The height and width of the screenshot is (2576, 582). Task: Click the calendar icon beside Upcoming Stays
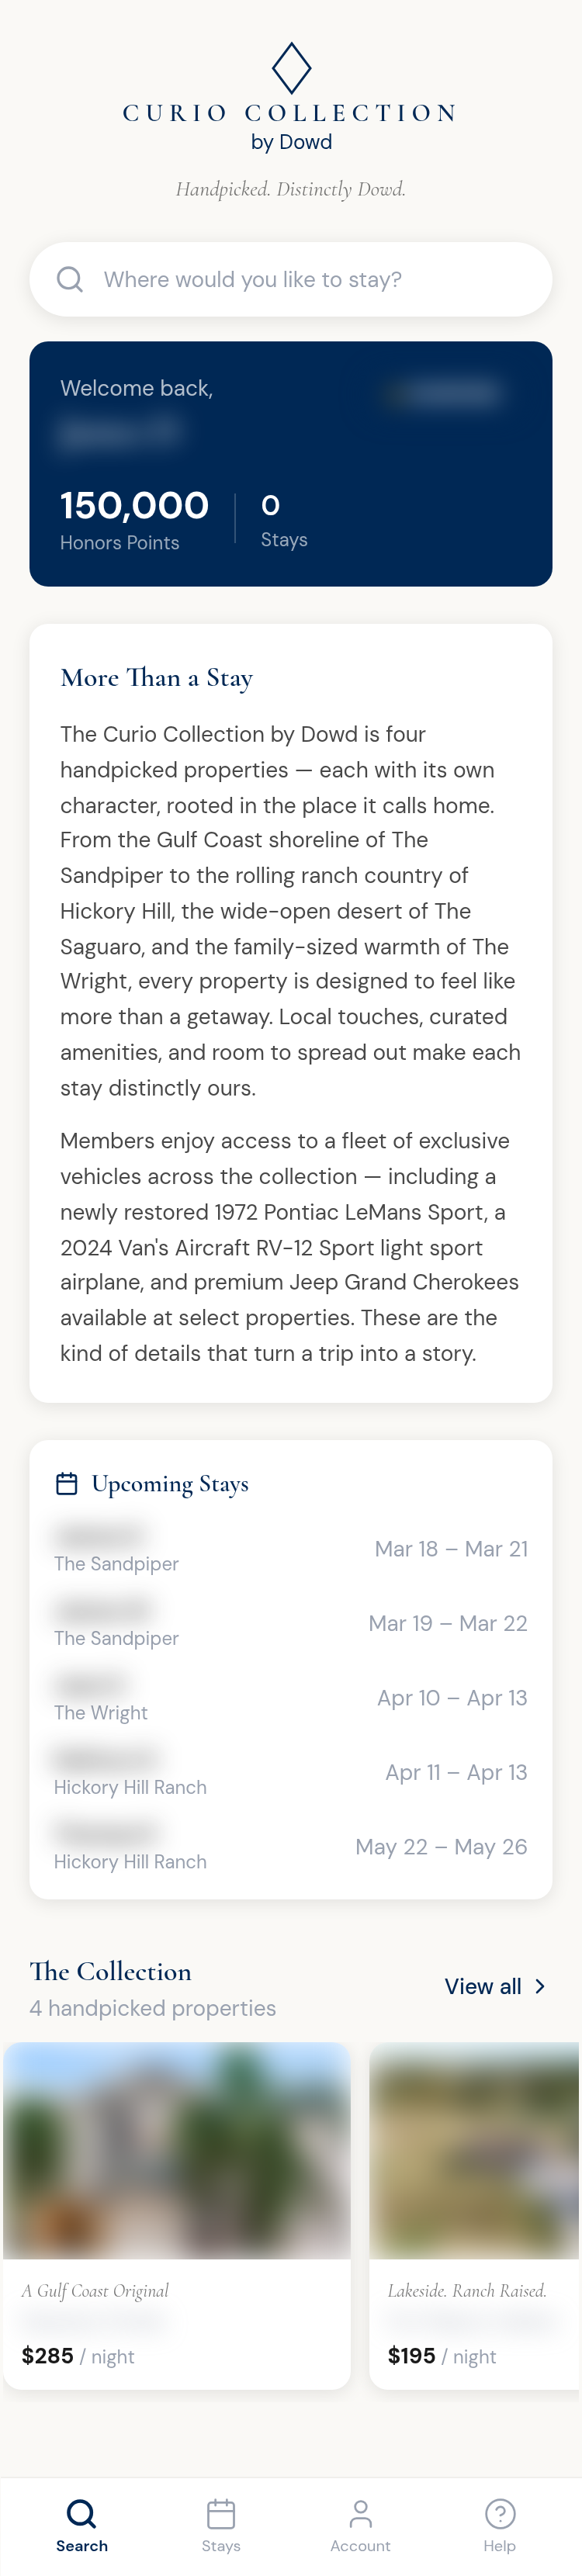coord(67,1483)
